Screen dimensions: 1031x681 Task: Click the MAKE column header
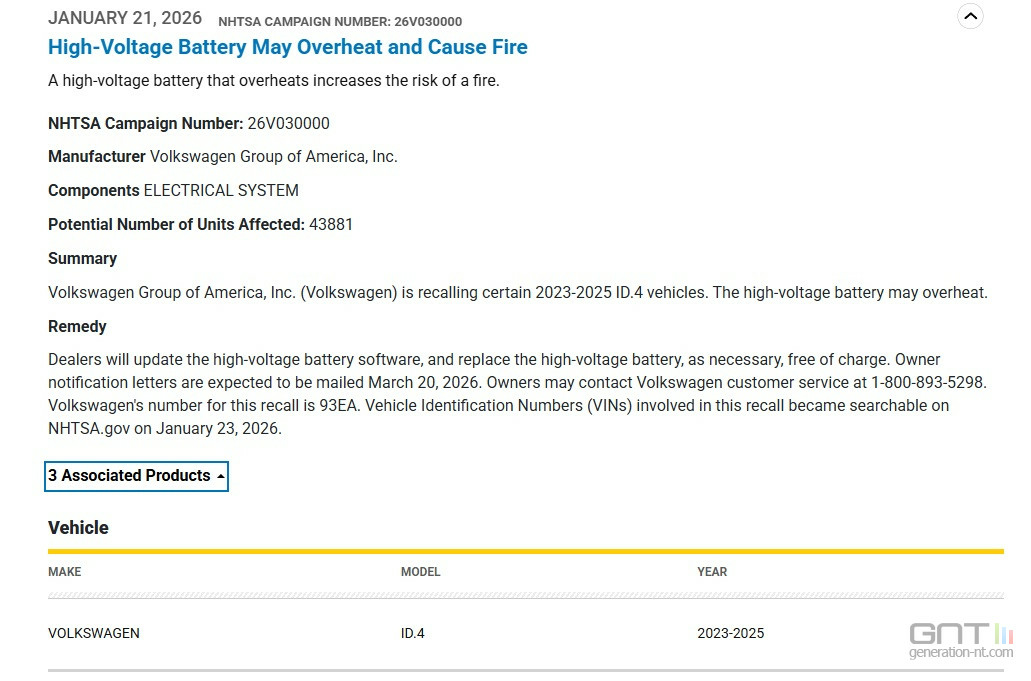65,572
